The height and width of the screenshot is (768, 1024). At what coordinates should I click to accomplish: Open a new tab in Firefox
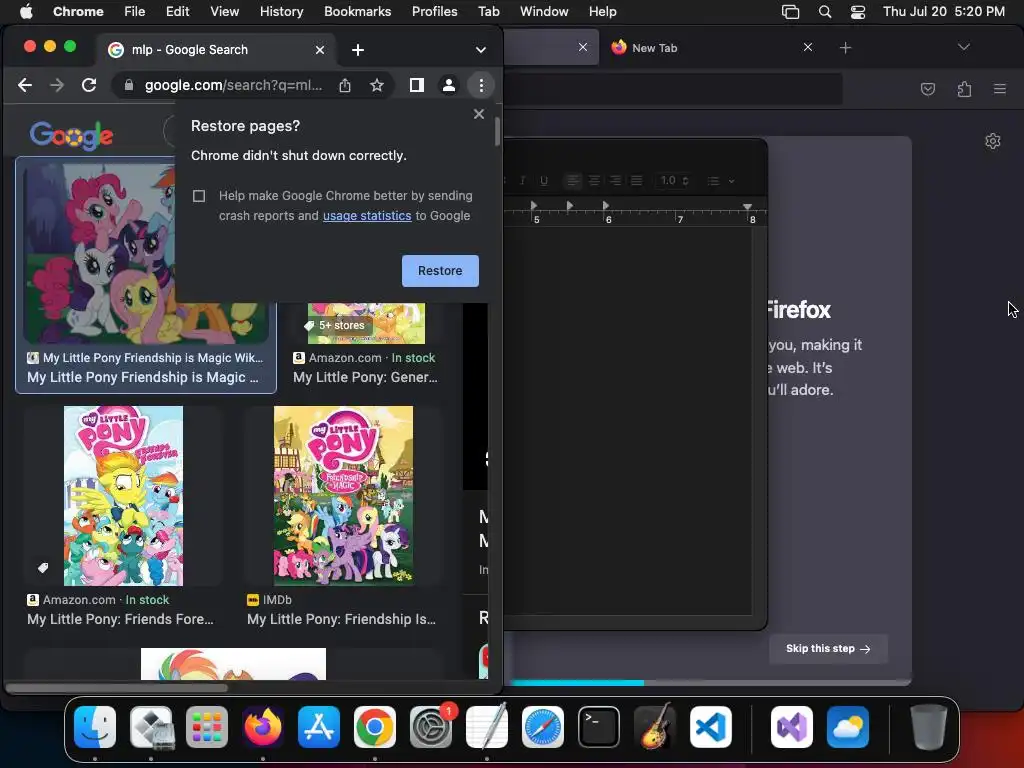pos(846,48)
